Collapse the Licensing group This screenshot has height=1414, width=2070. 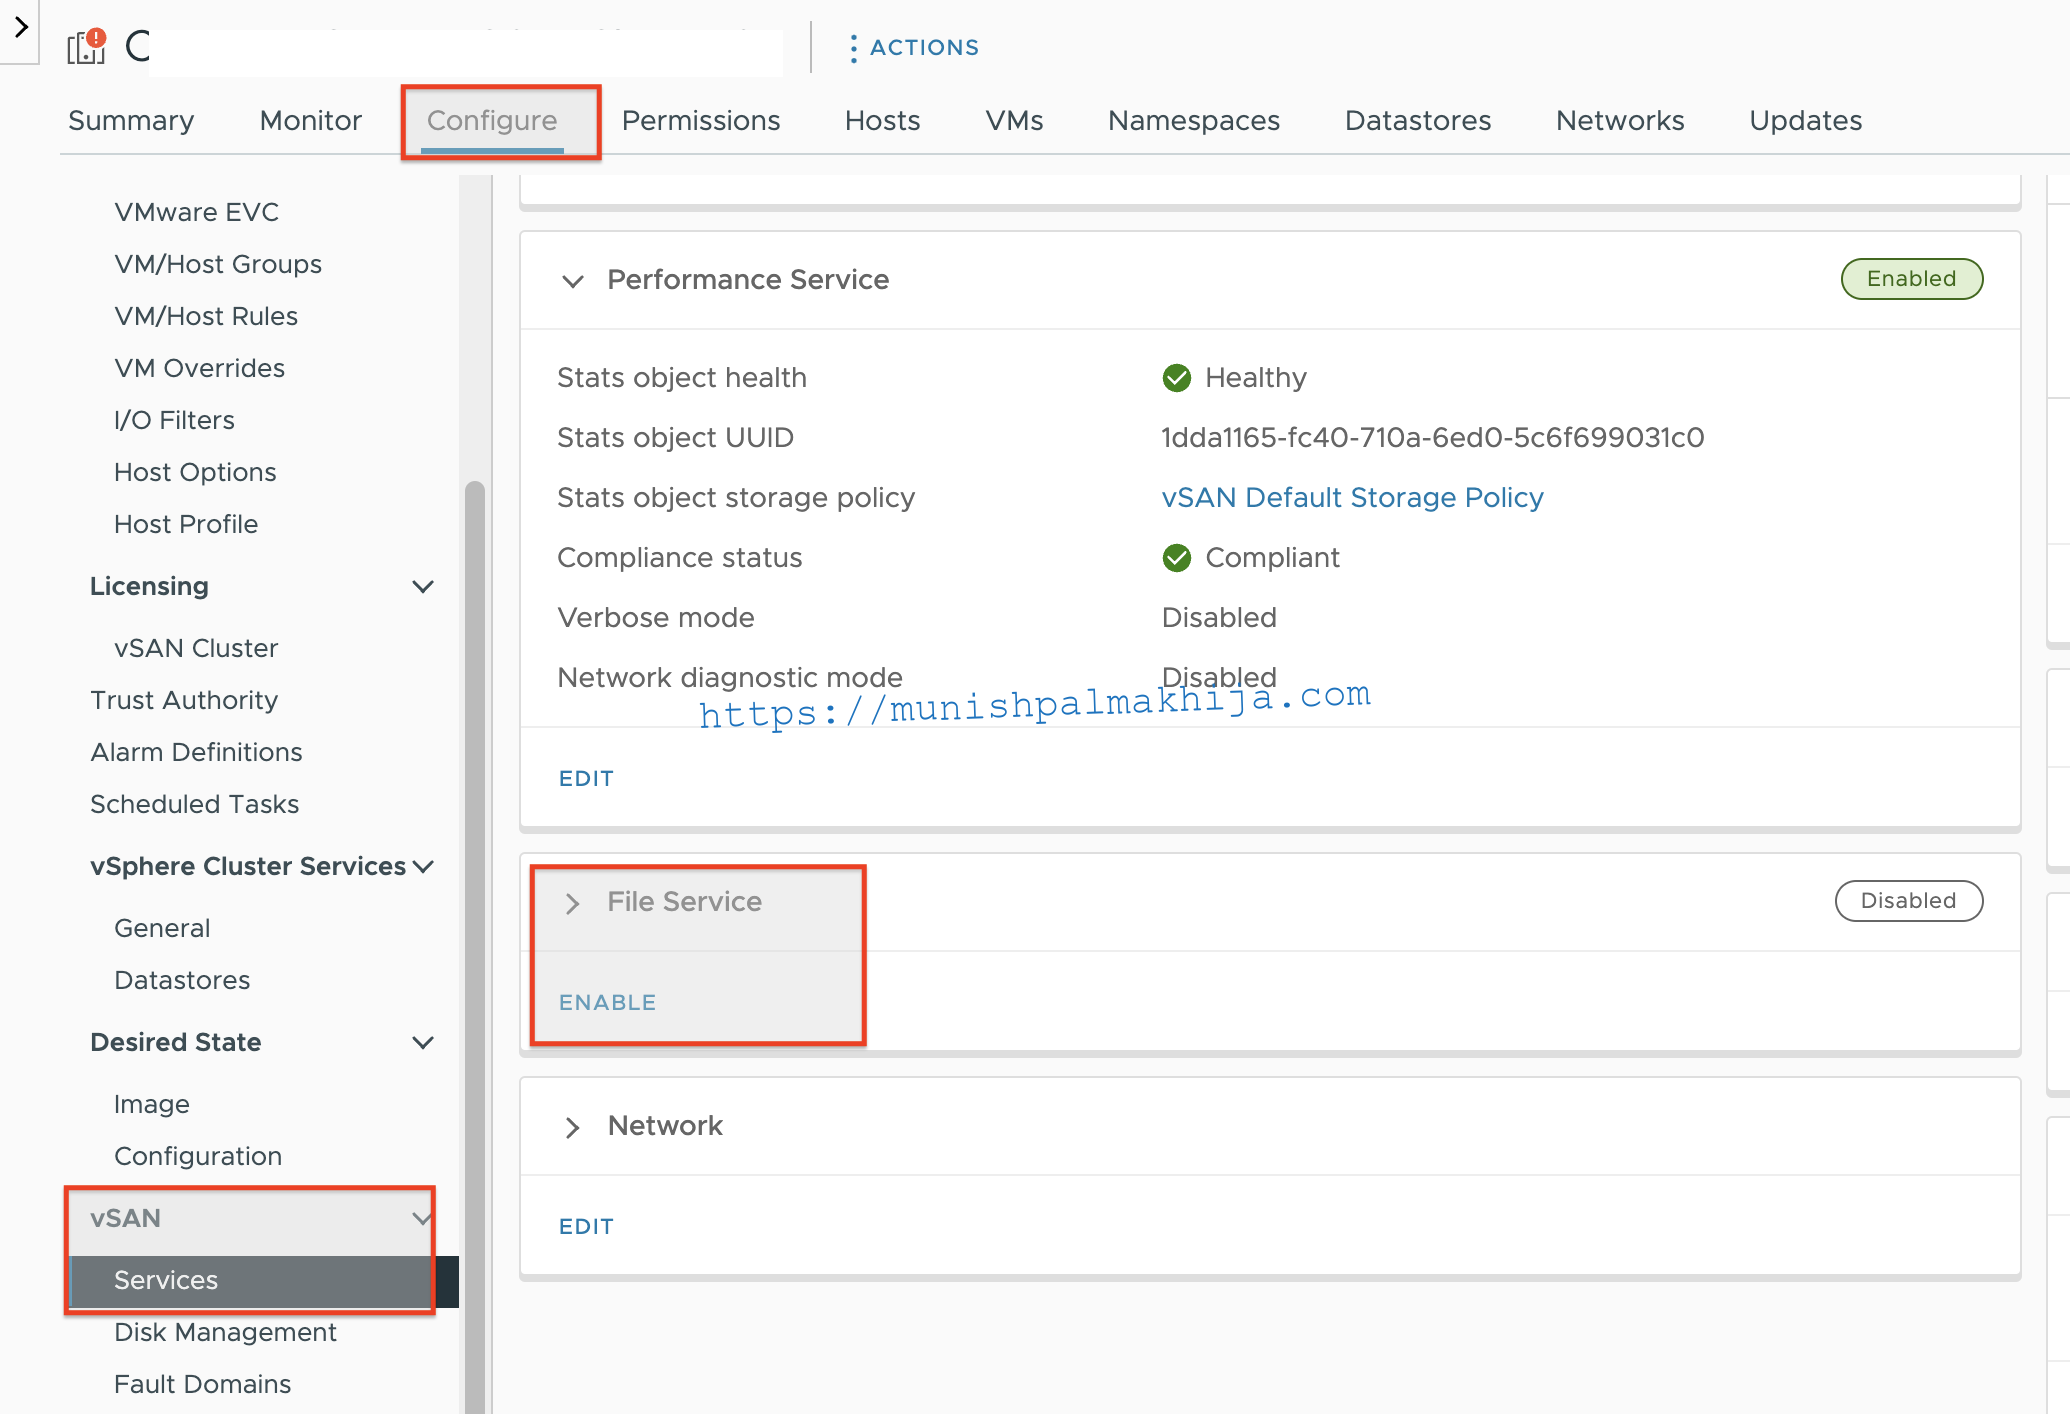click(x=423, y=587)
